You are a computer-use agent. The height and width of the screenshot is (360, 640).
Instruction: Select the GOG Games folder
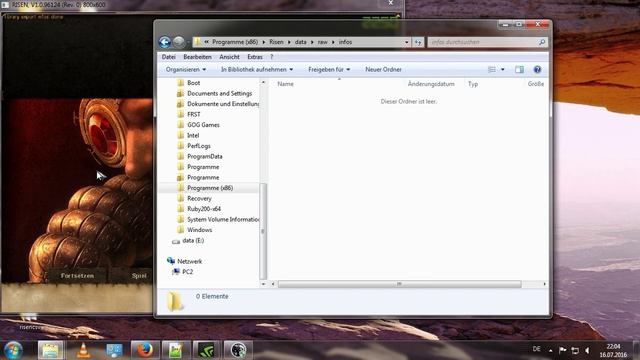tap(203, 125)
